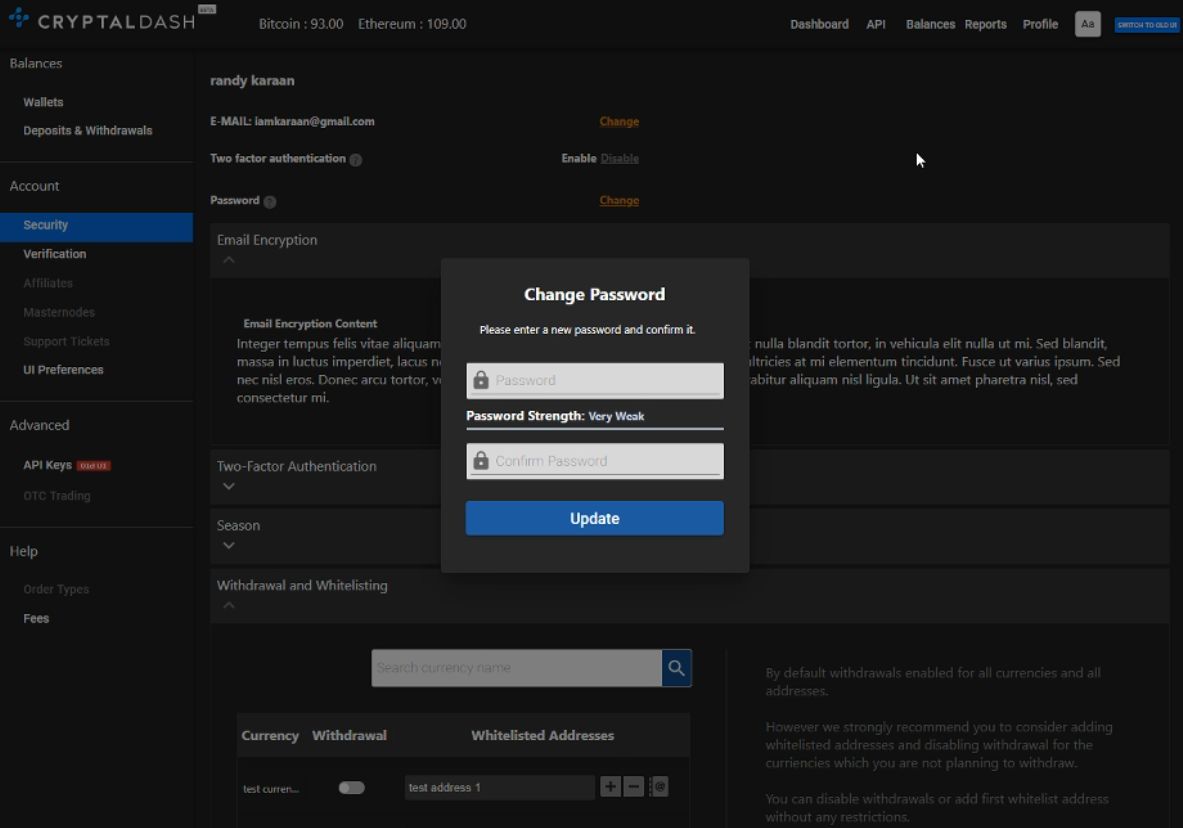Go to Reports in top navigation
The width and height of the screenshot is (1183, 828).
[985, 24]
